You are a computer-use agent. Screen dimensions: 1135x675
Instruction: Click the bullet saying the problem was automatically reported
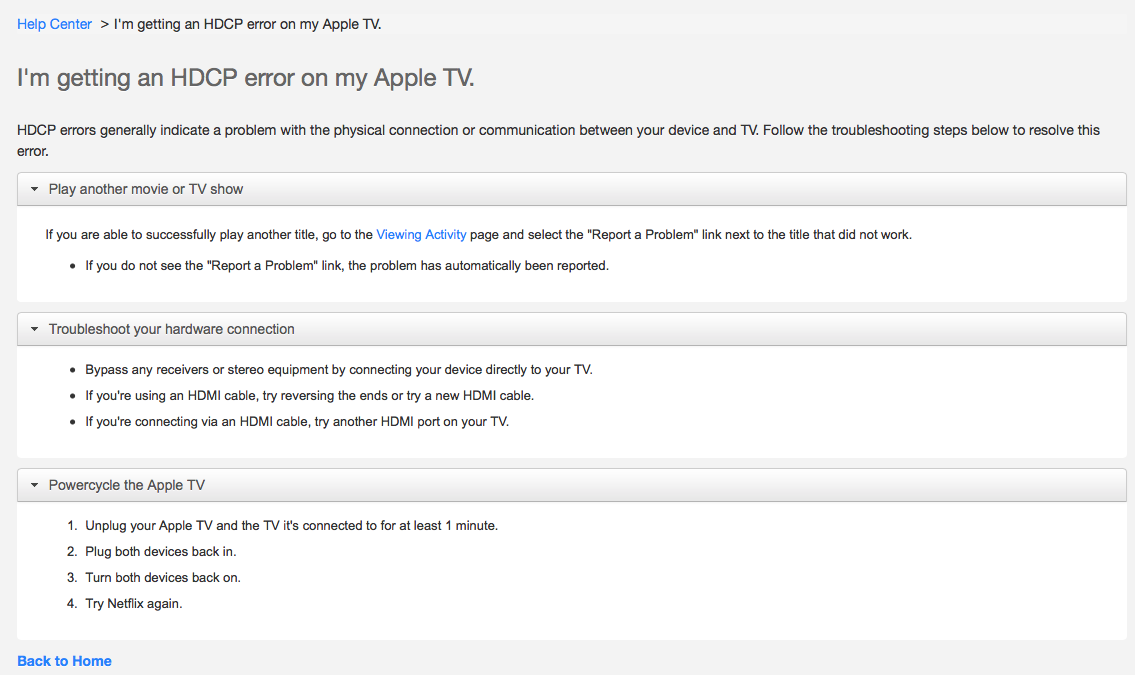[347, 266]
